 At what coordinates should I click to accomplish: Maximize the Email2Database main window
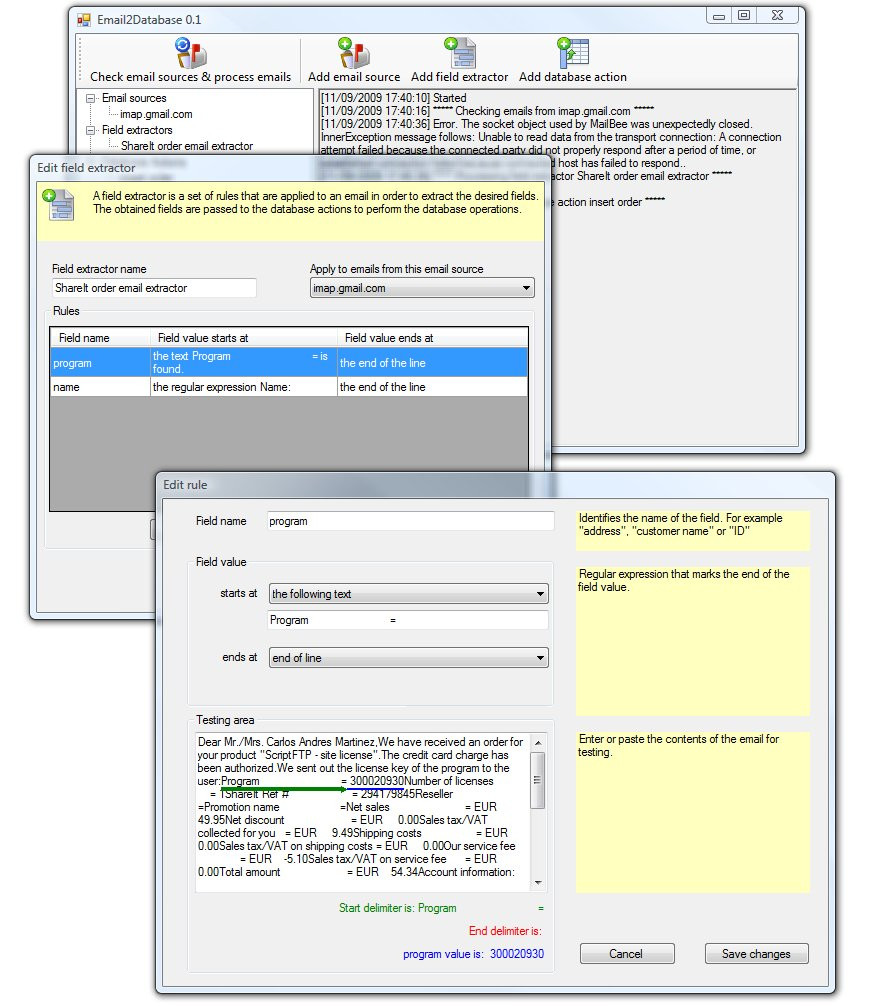[x=744, y=15]
